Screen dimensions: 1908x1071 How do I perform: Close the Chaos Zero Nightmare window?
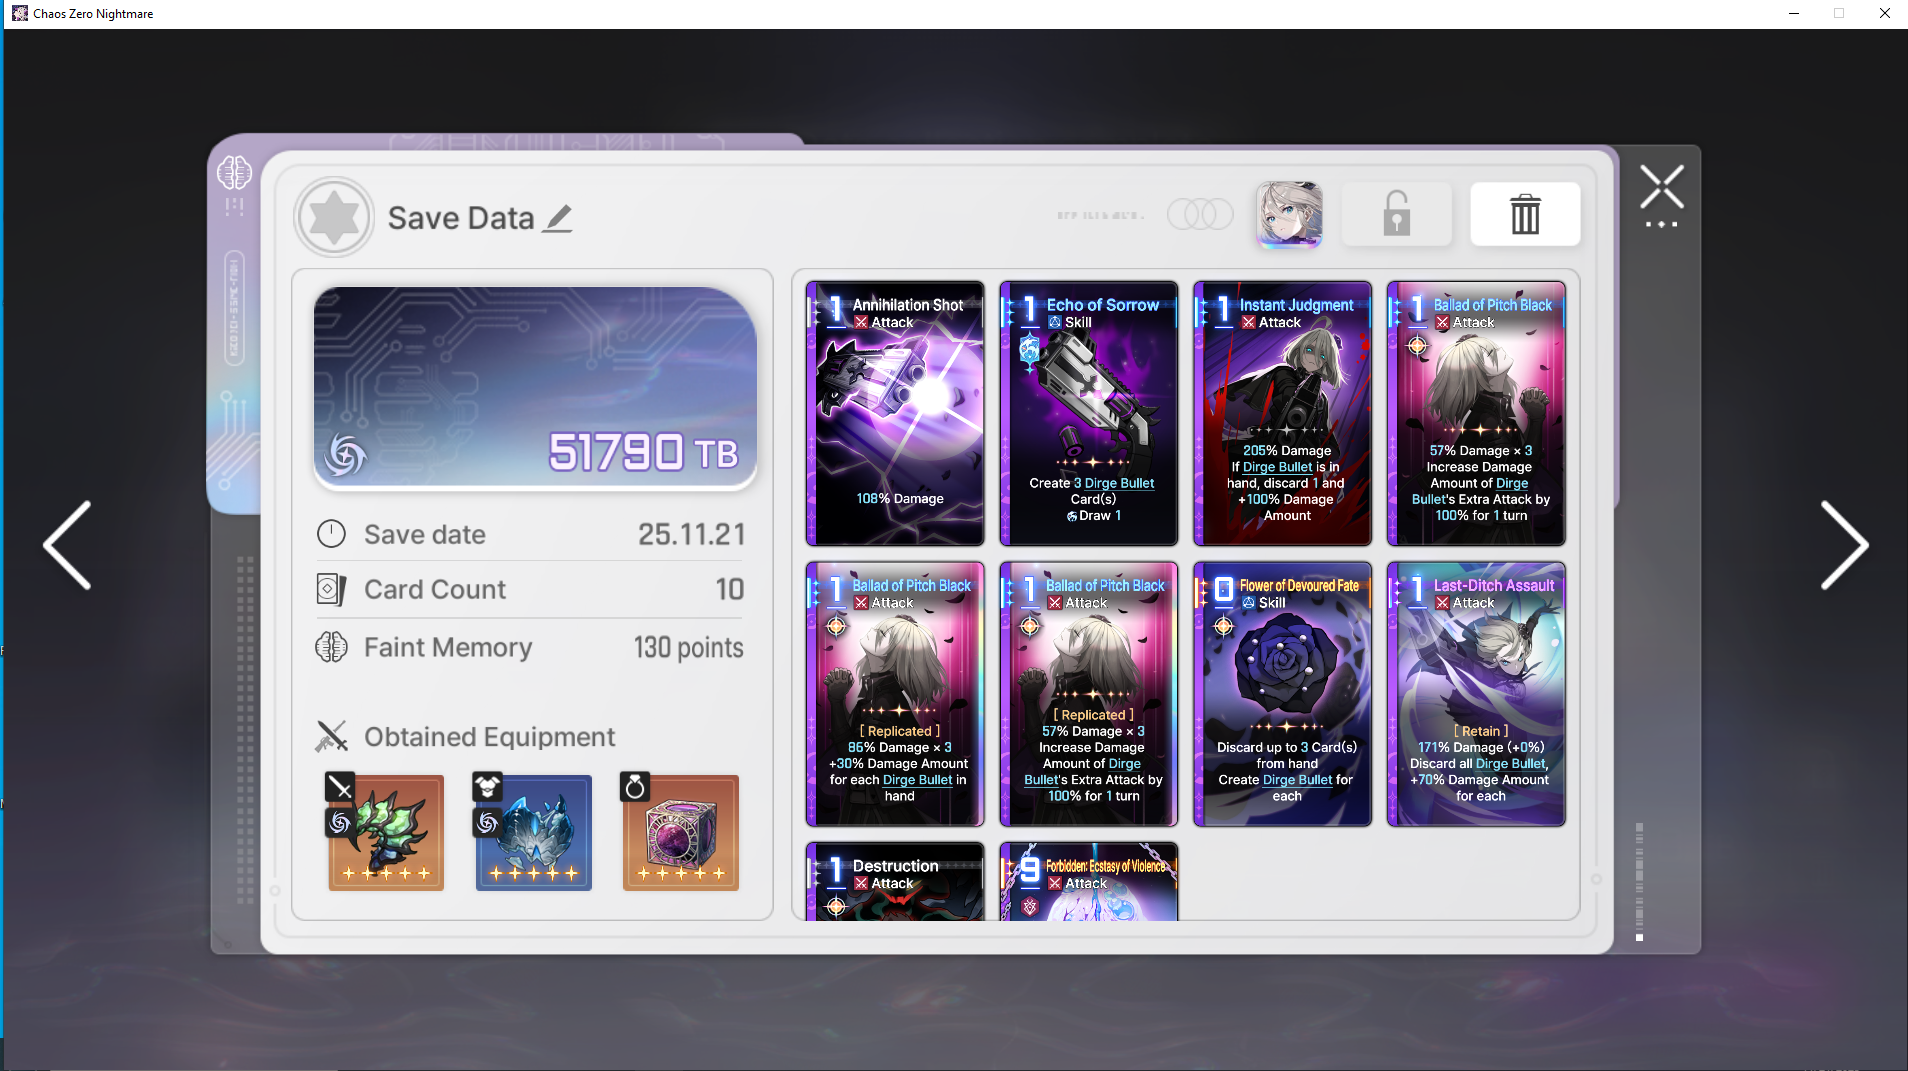coord(1884,13)
